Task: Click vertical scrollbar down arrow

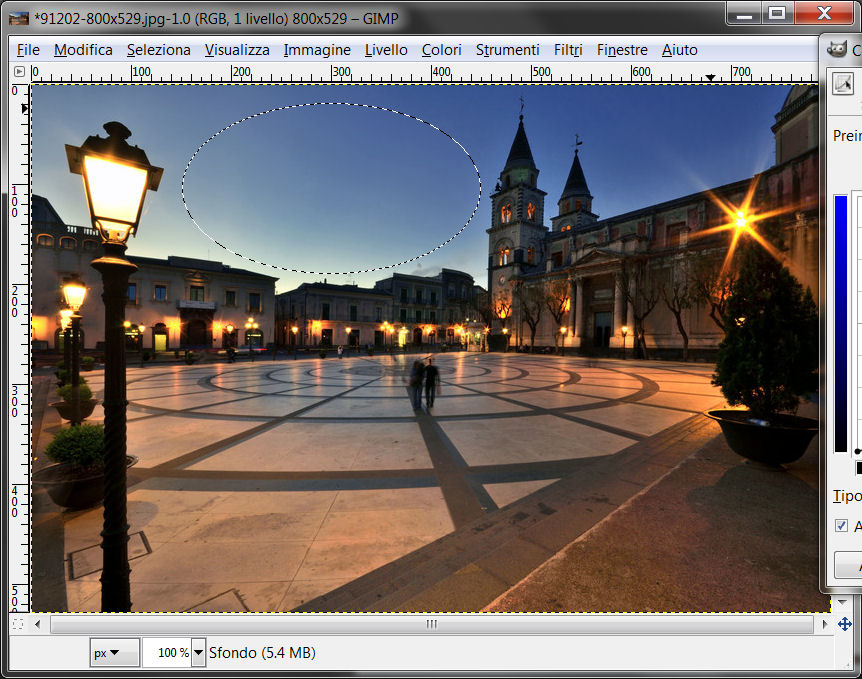Action: coord(844,604)
